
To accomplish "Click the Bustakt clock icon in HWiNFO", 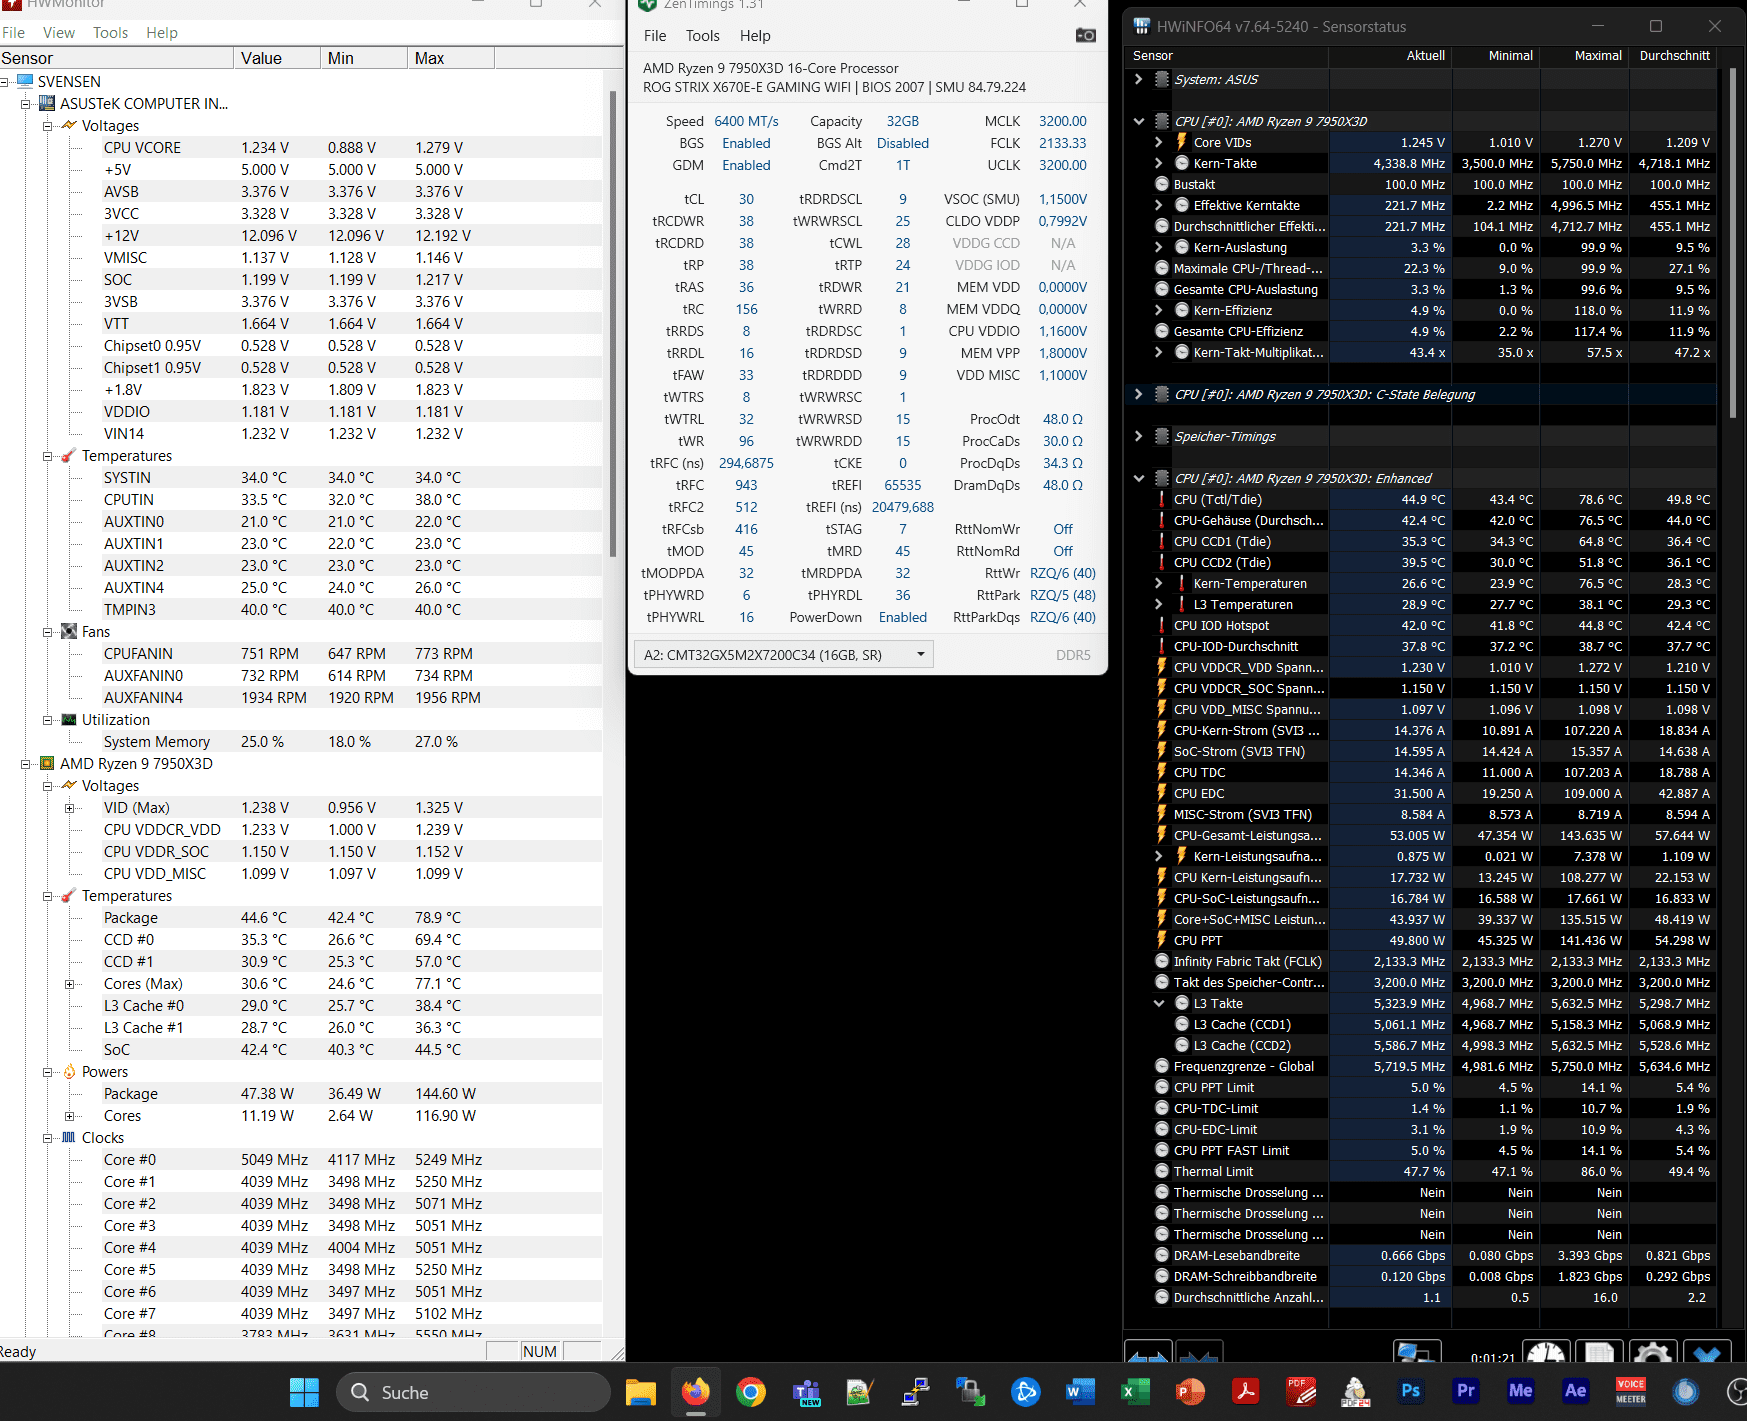I will (1162, 184).
